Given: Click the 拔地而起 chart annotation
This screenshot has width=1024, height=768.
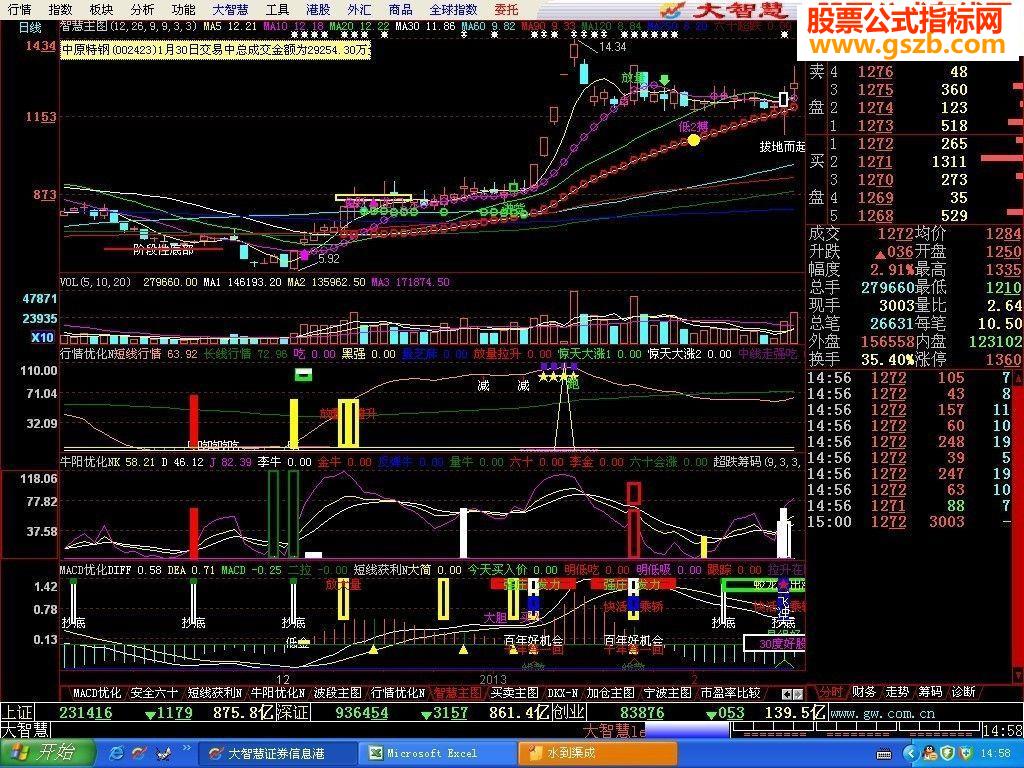Looking at the screenshot, I should click(782, 147).
